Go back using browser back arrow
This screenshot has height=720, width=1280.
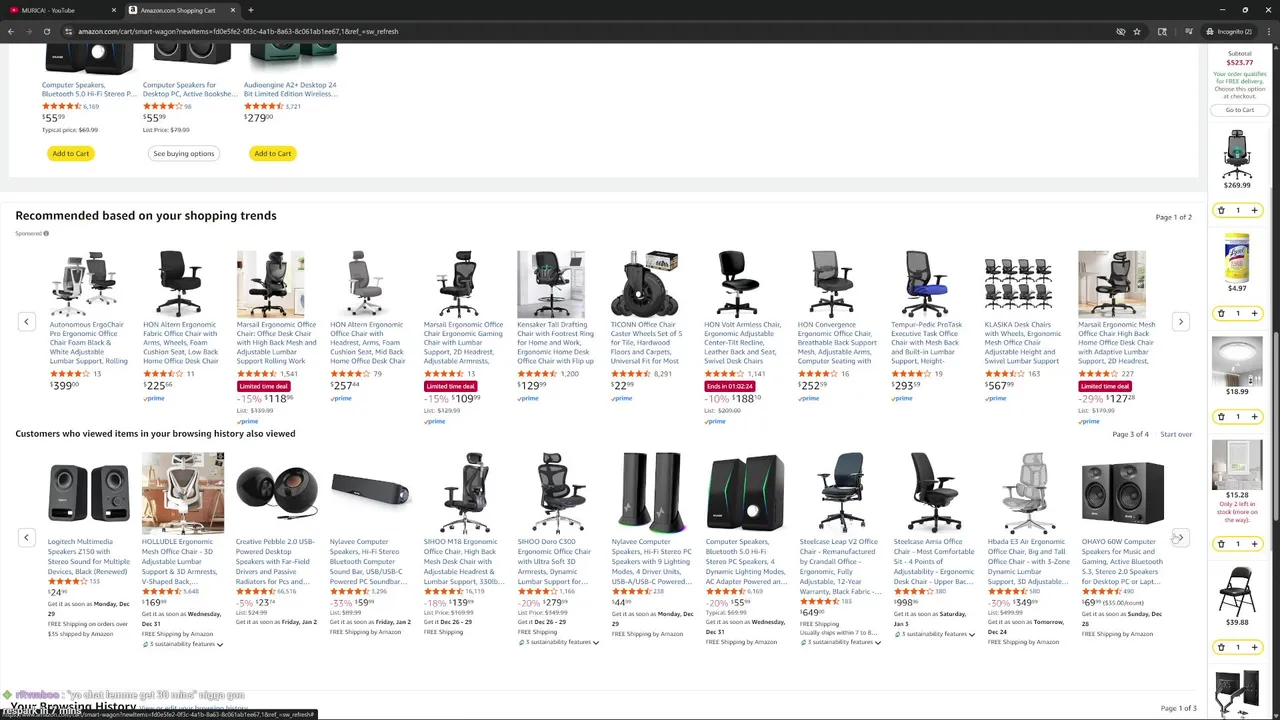click(11, 31)
